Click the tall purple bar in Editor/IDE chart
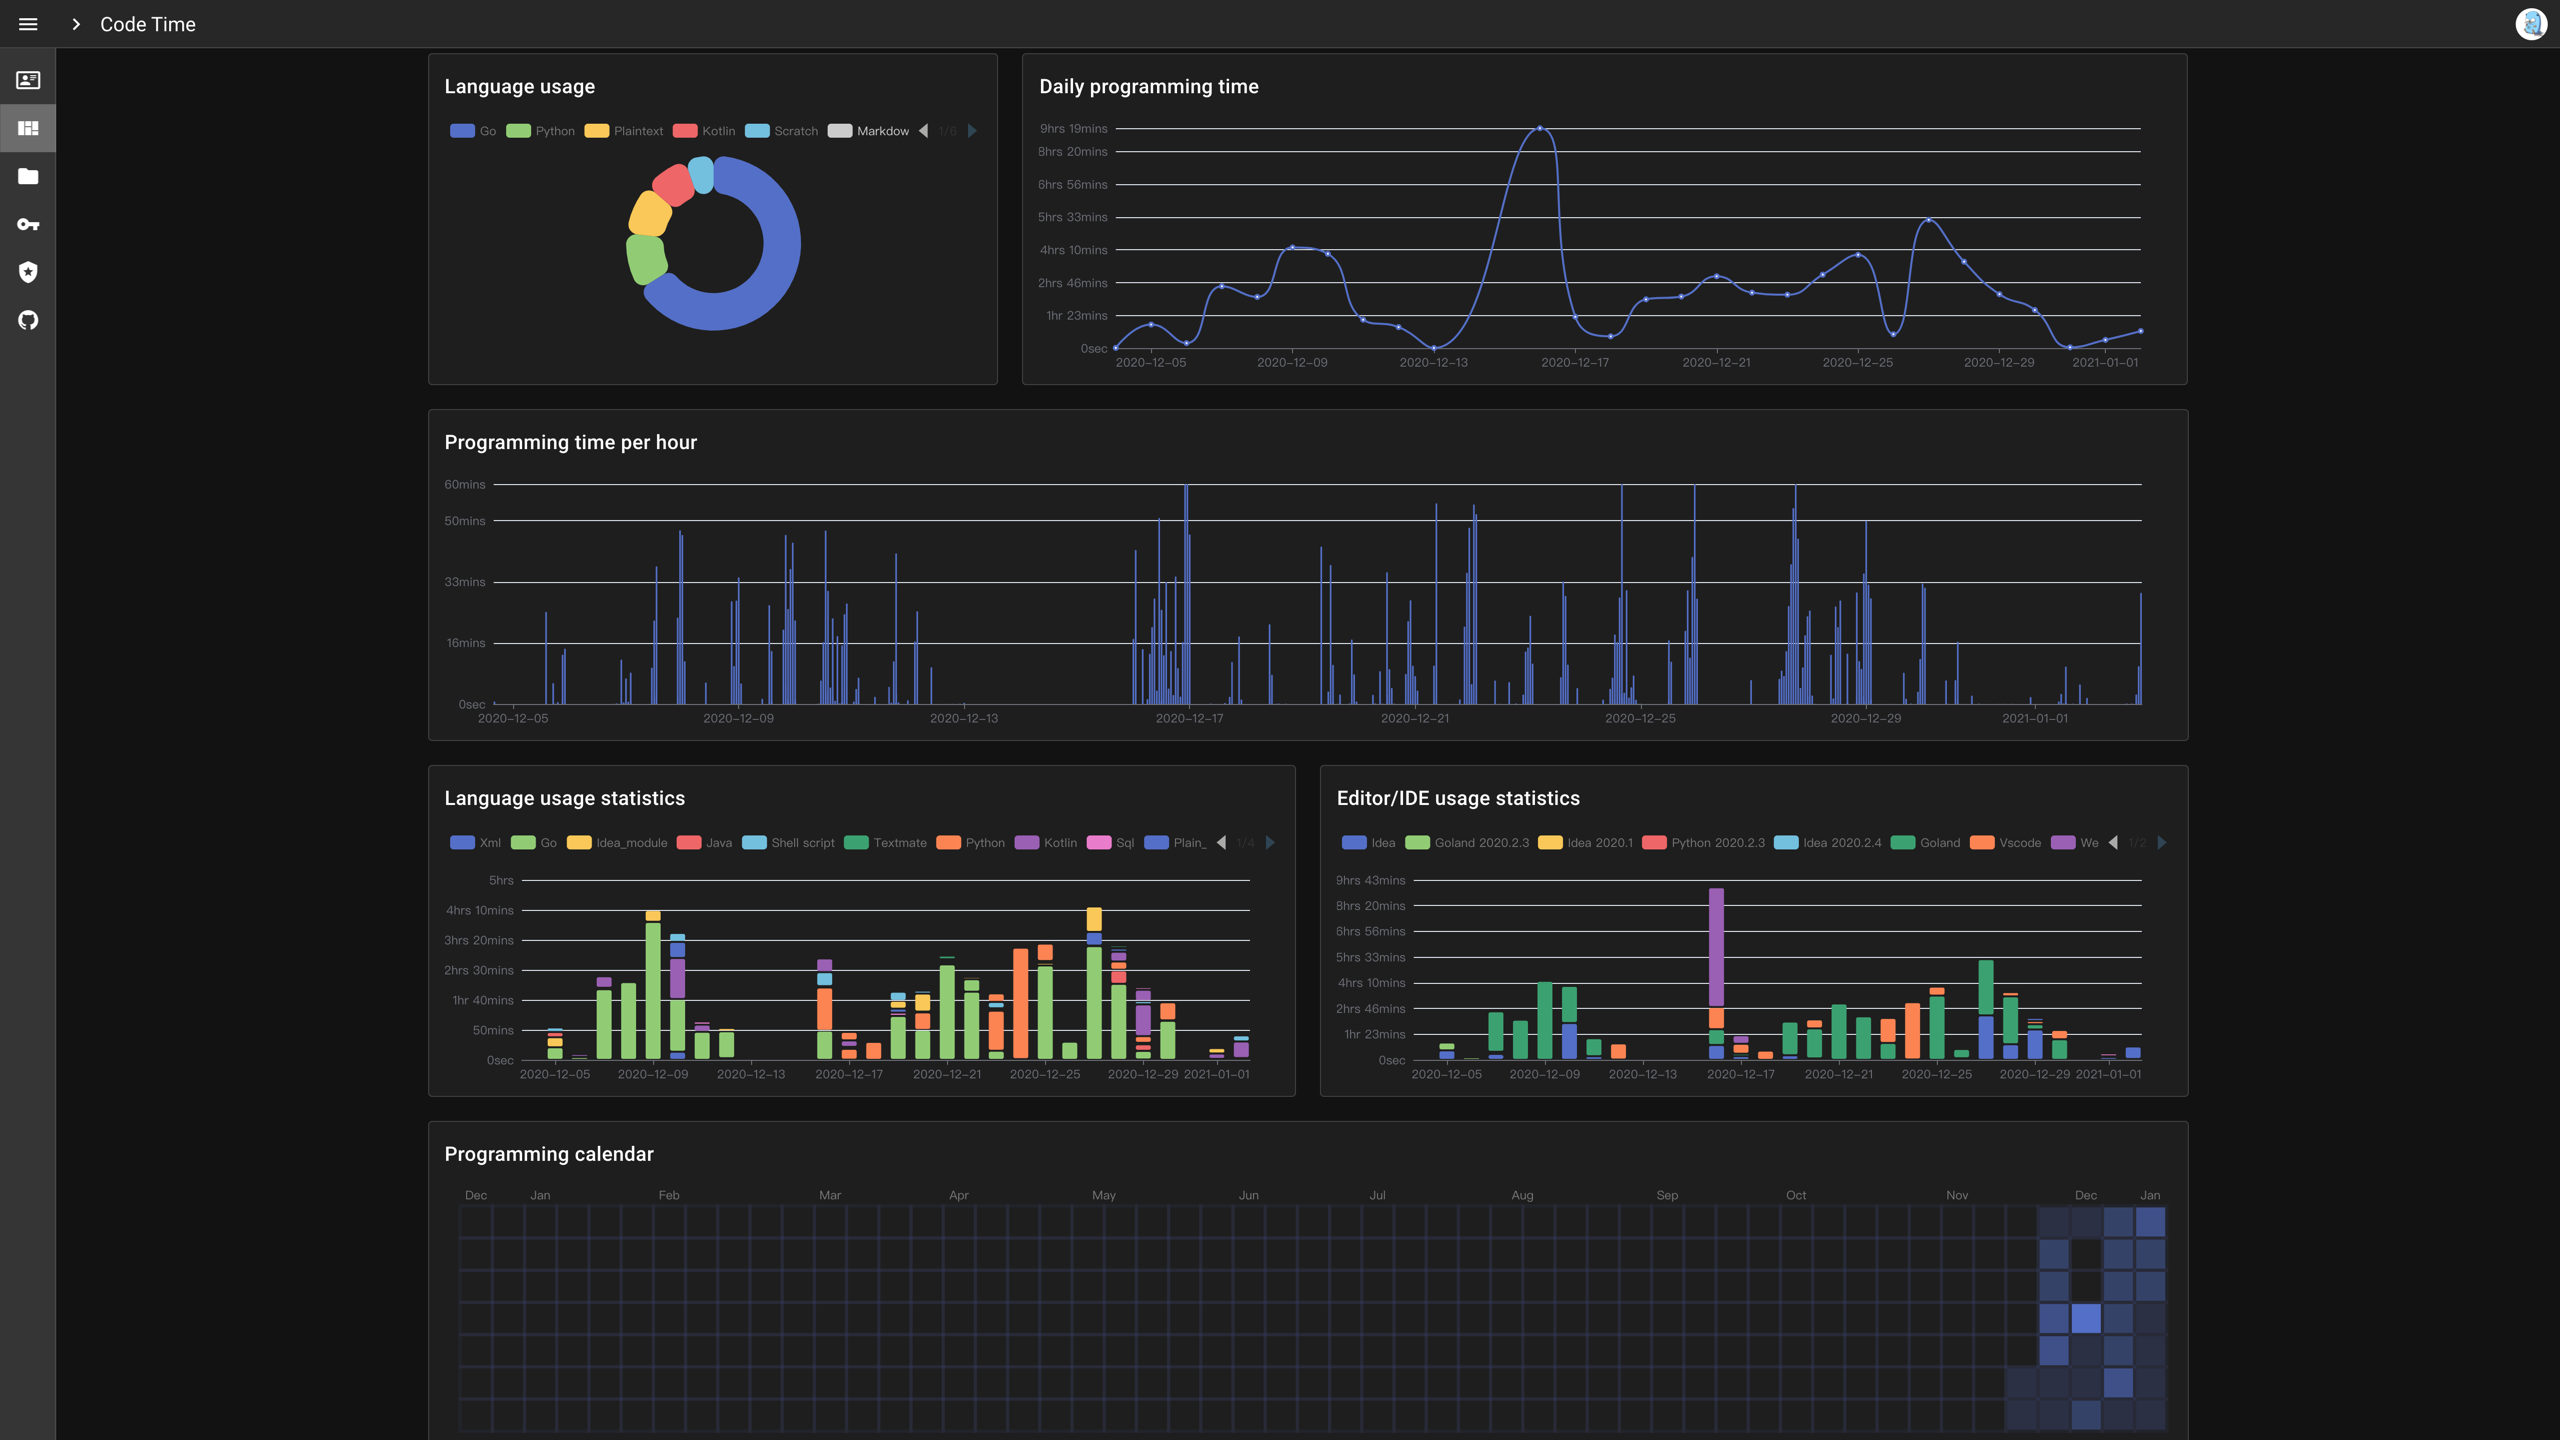Image resolution: width=2560 pixels, height=1440 pixels. coord(1716,947)
